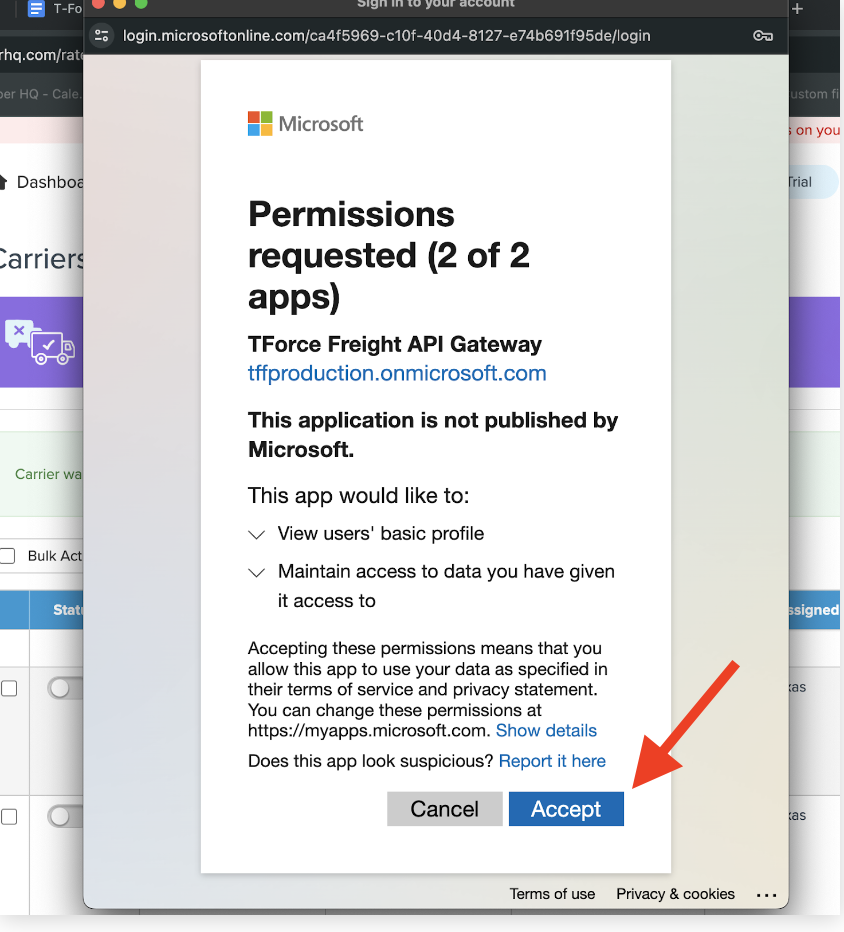This screenshot has height=932, width=844.
Task: Click the login.microsoftonline.com address bar
Action: coord(400,36)
